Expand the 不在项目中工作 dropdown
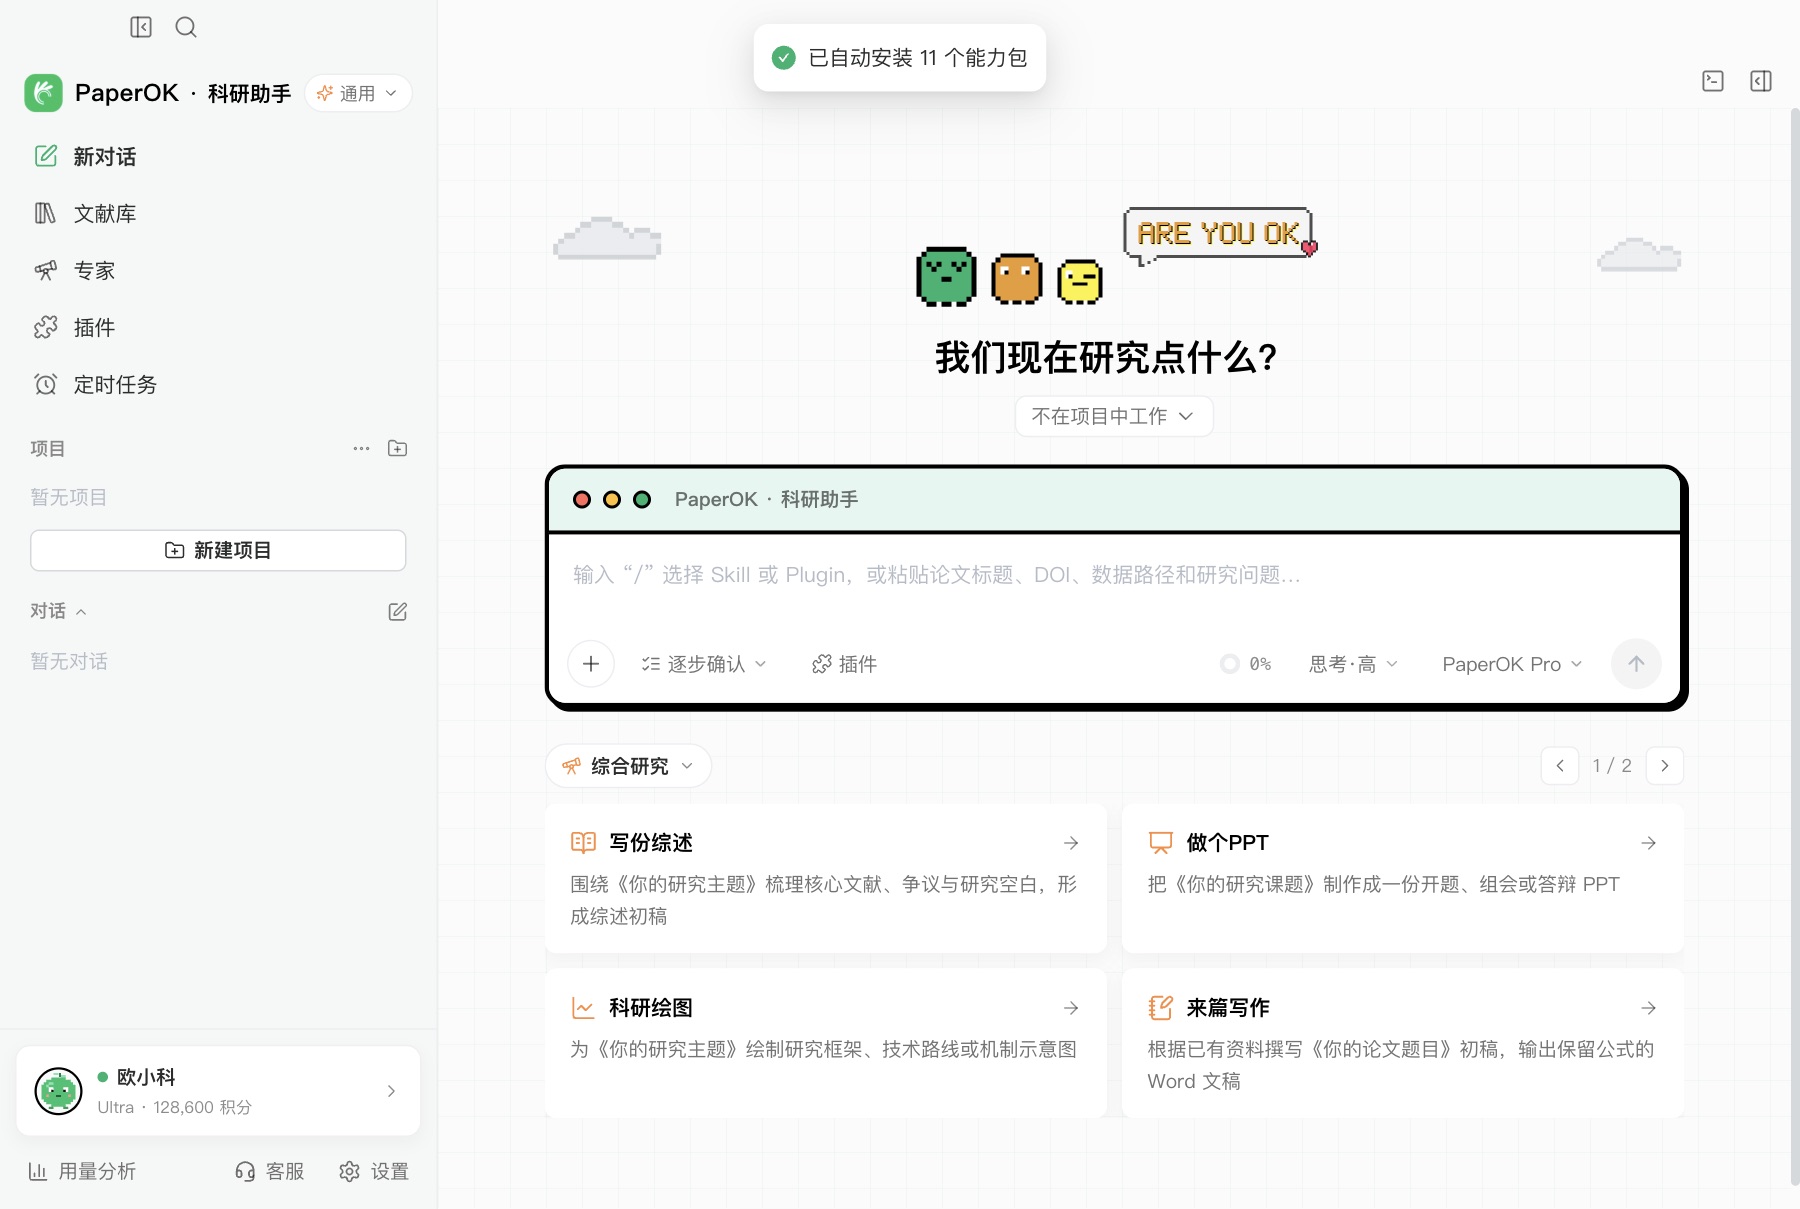This screenshot has height=1209, width=1800. [x=1114, y=416]
